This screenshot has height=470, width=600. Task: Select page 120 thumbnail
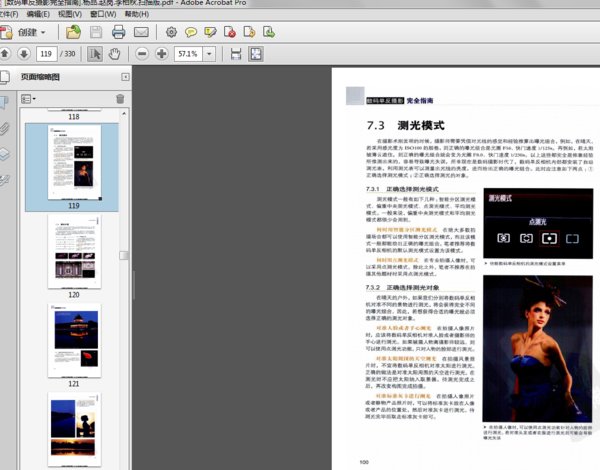click(x=72, y=250)
